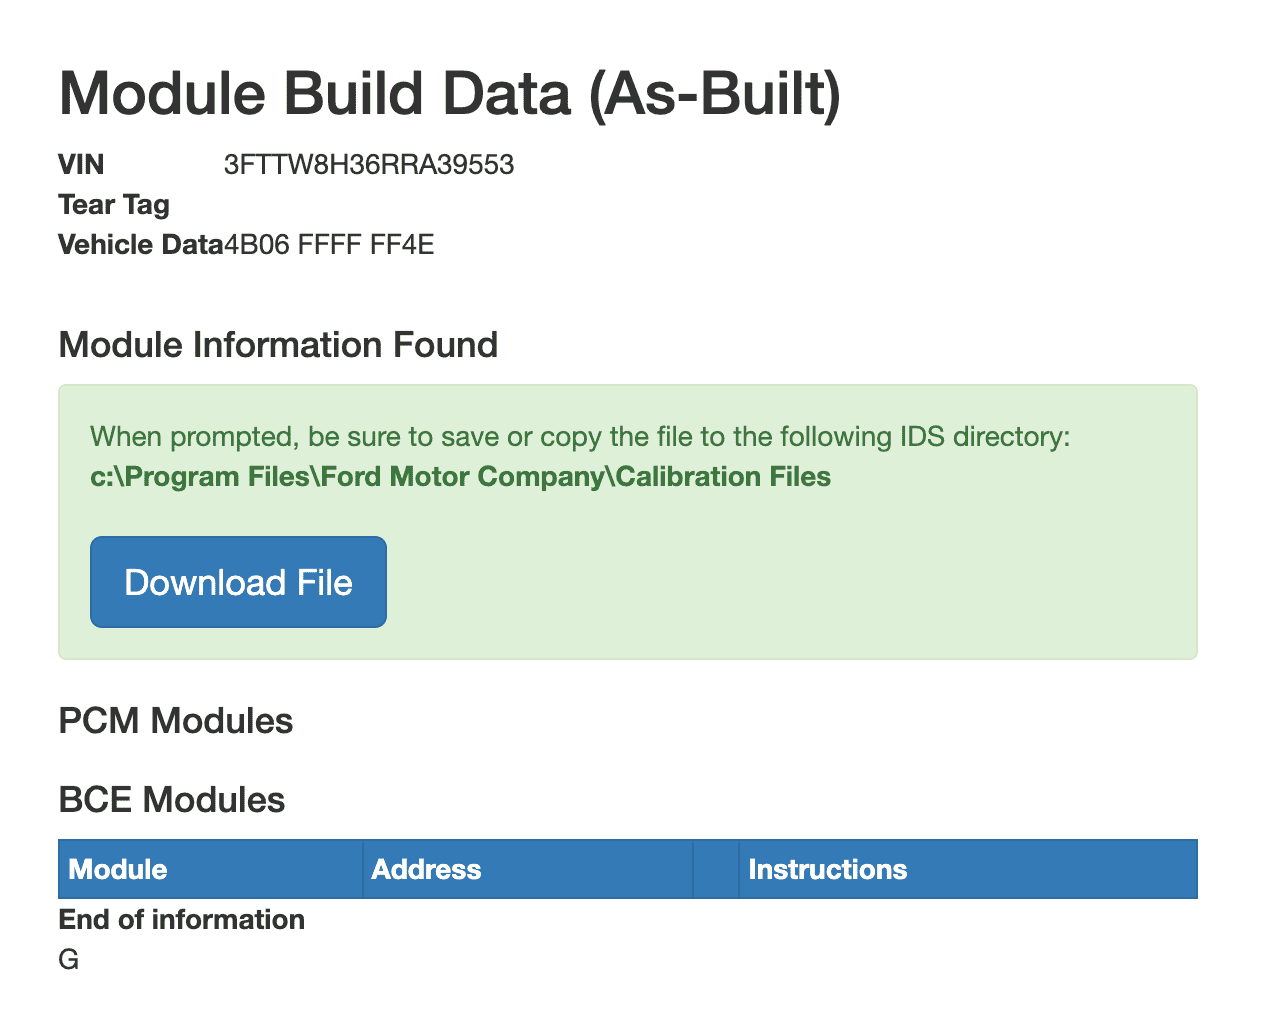Click the Module column header
This screenshot has width=1262, height=1012.
pos(118,869)
